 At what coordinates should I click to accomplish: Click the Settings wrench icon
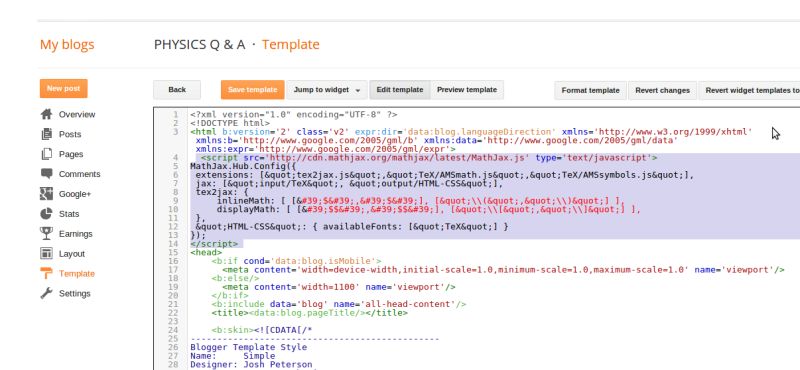pos(46,293)
